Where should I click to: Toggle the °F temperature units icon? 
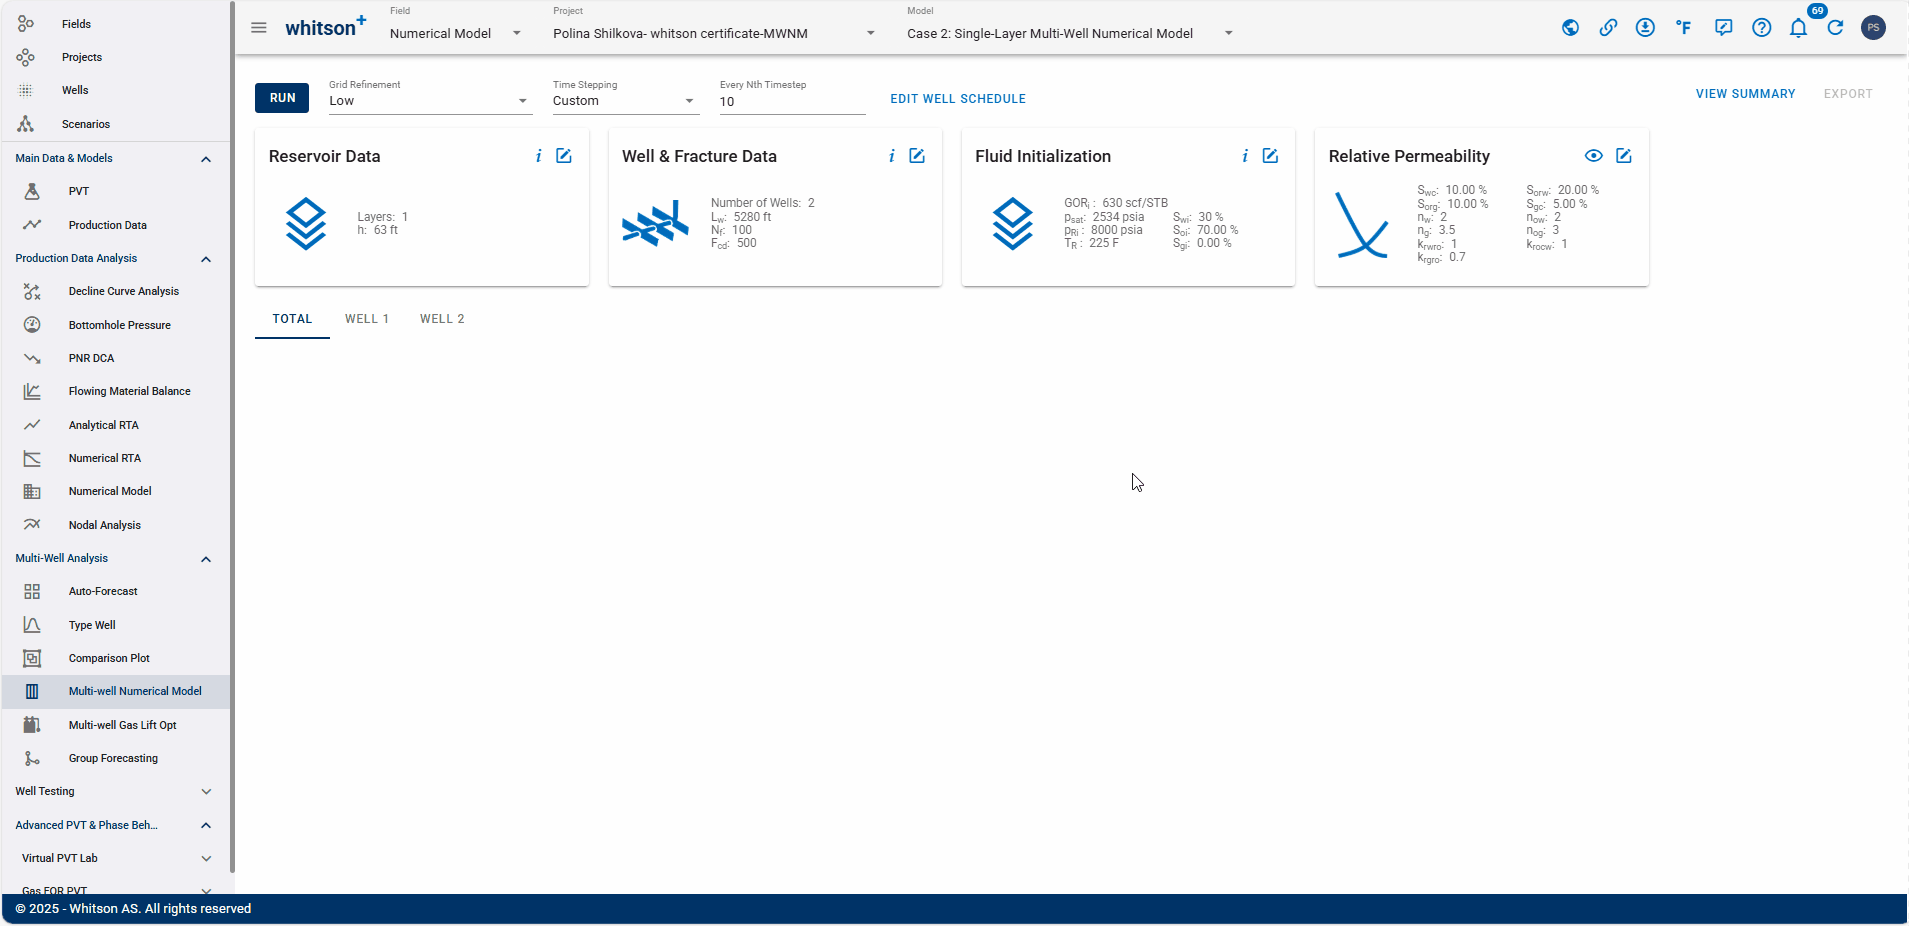point(1684,28)
